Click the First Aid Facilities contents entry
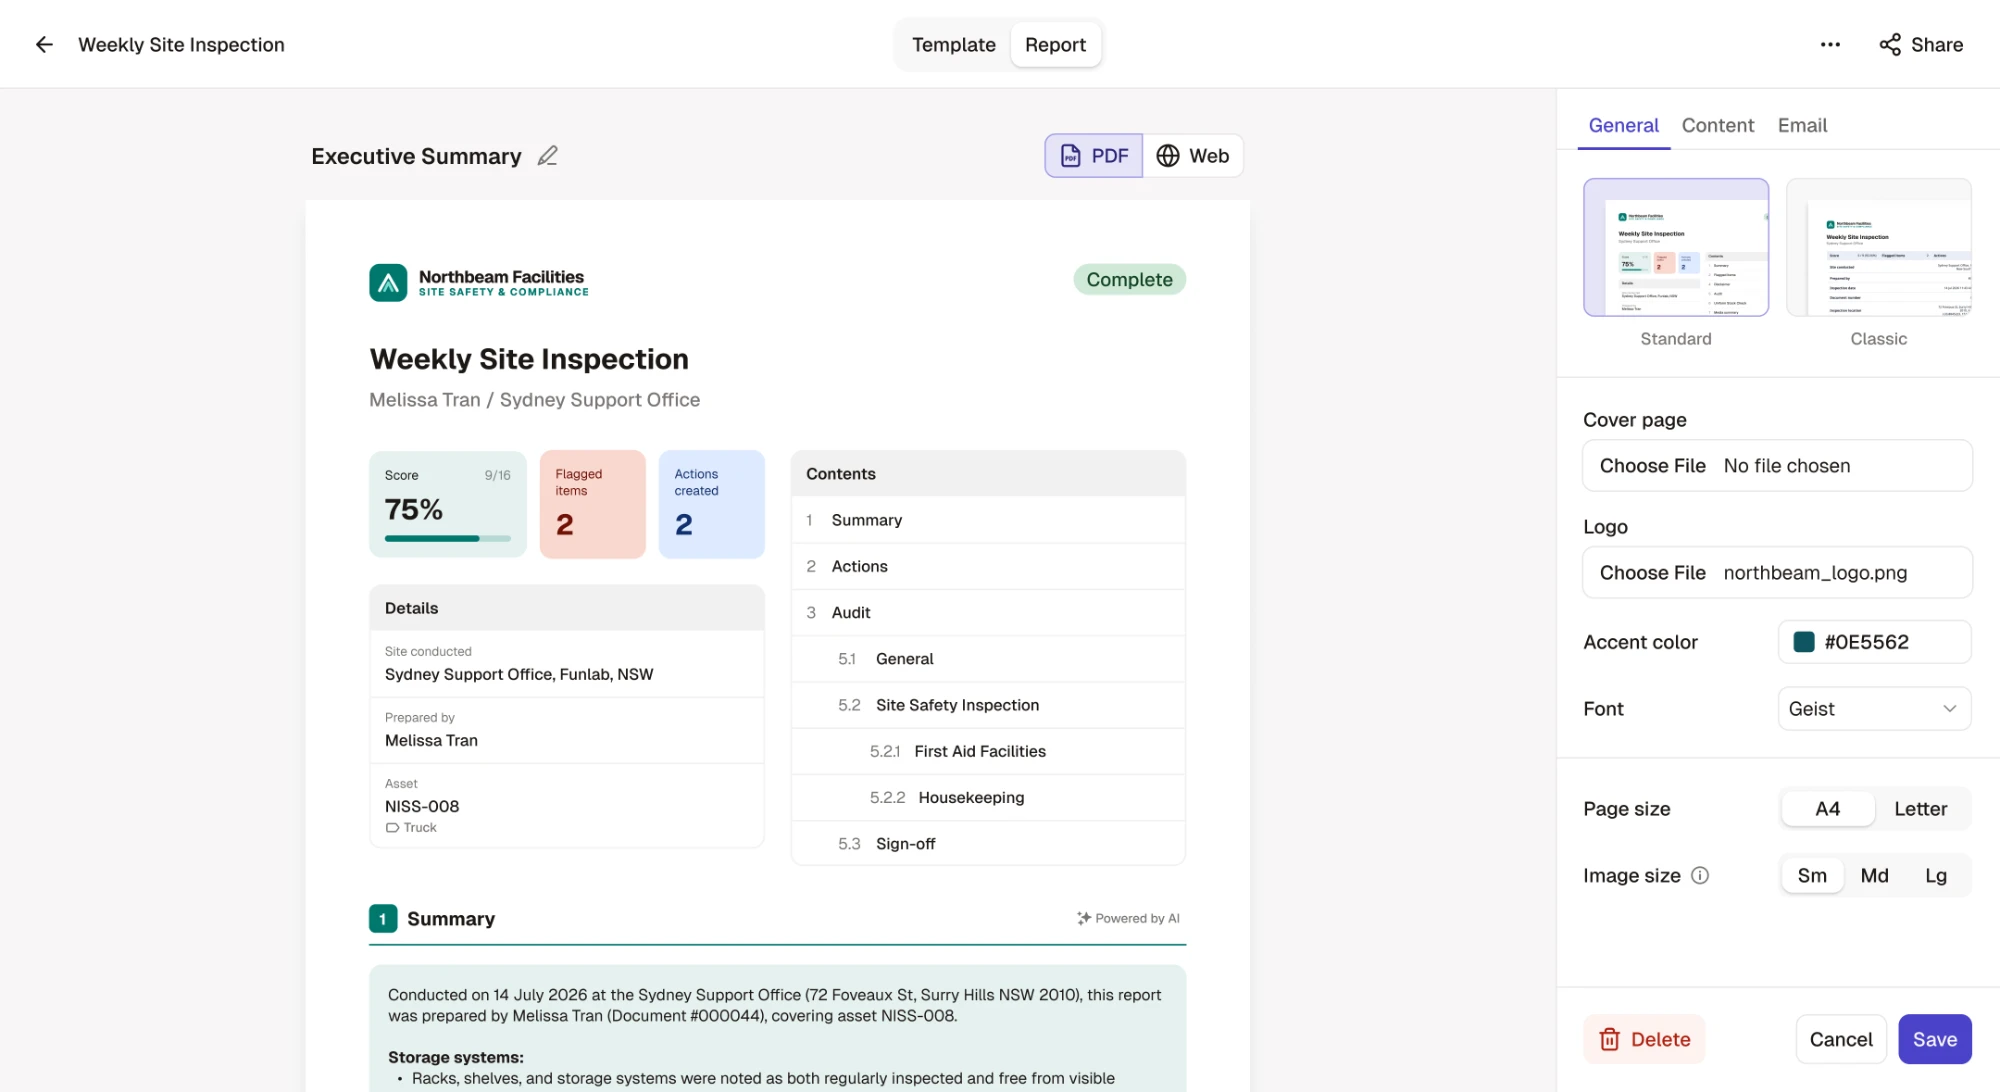The image size is (2000, 1092). (988, 751)
